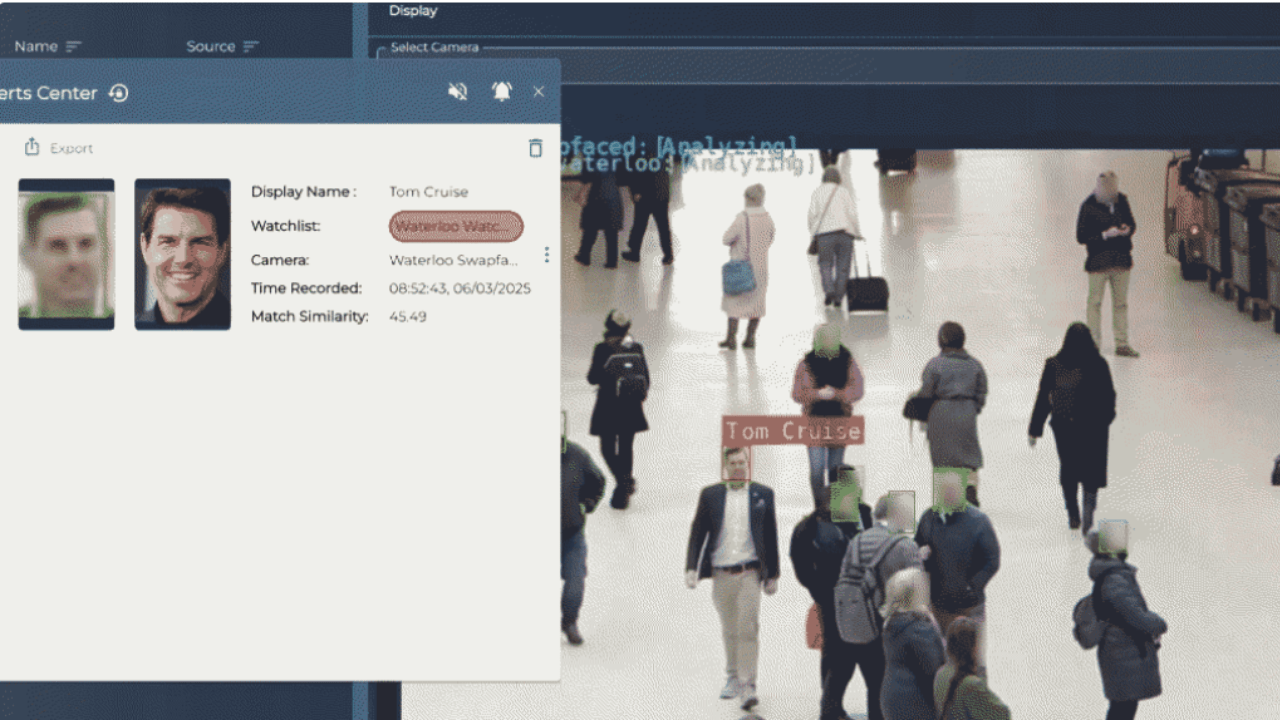Screen dimensions: 1280x720
Task: Click the Export share icon
Action: pyautogui.click(x=32, y=147)
